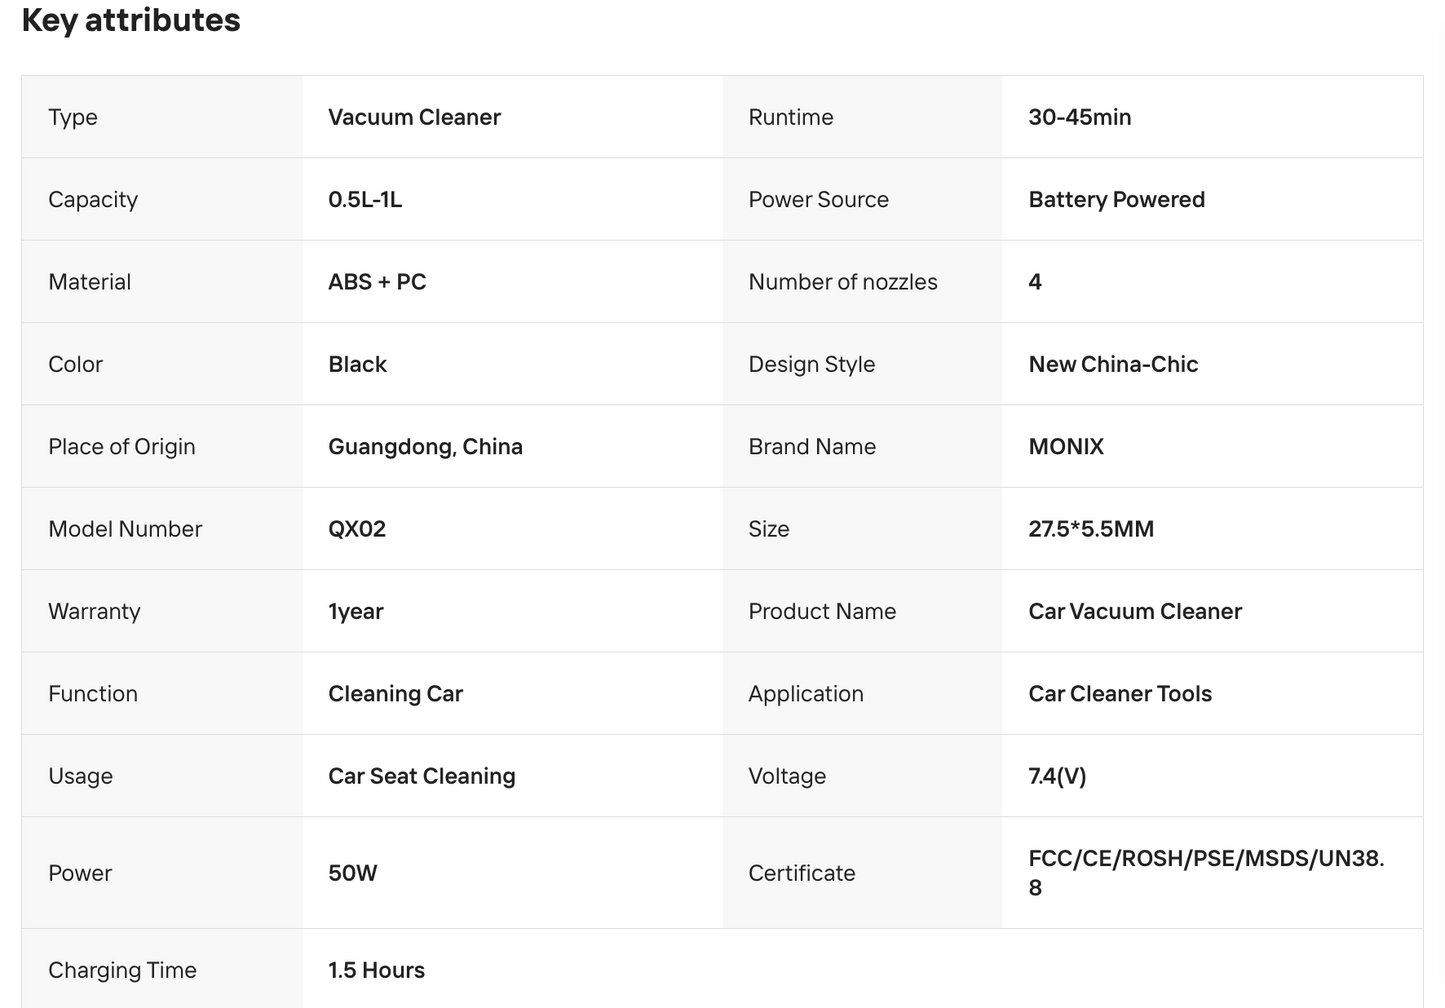The width and height of the screenshot is (1445, 1008).
Task: Select the 1year warranty value
Action: (x=356, y=612)
